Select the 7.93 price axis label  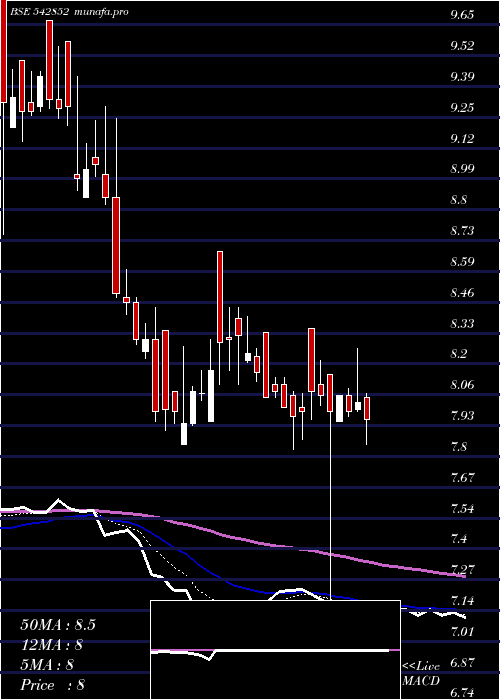tap(462, 416)
